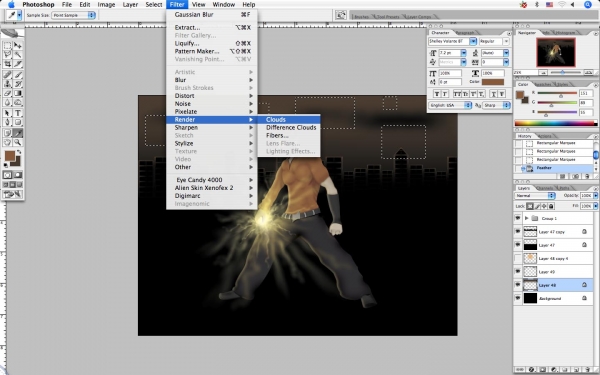The height and width of the screenshot is (375, 600).
Task: Click the Bluetooth menu bar icon
Action: [x=537, y=5]
